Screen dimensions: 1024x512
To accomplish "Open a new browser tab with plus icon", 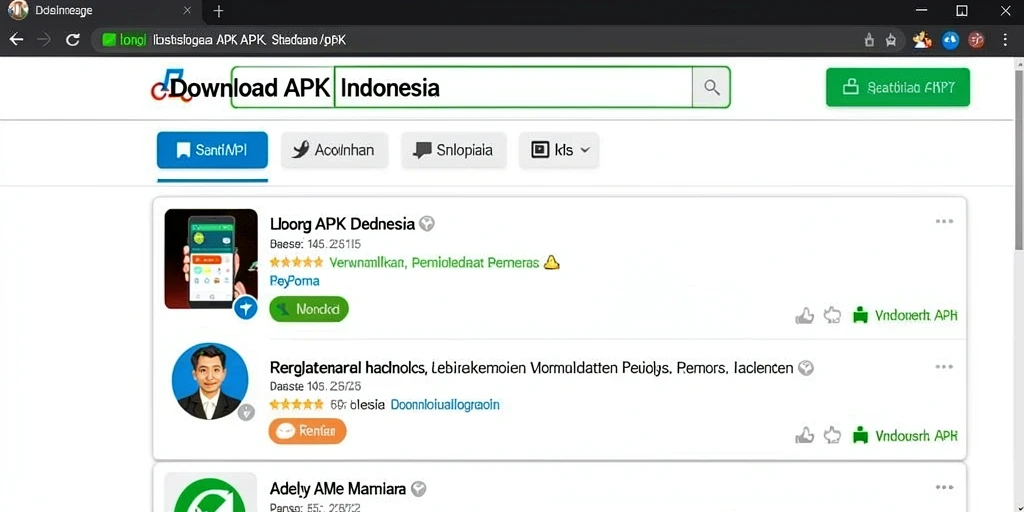I will pyautogui.click(x=219, y=11).
